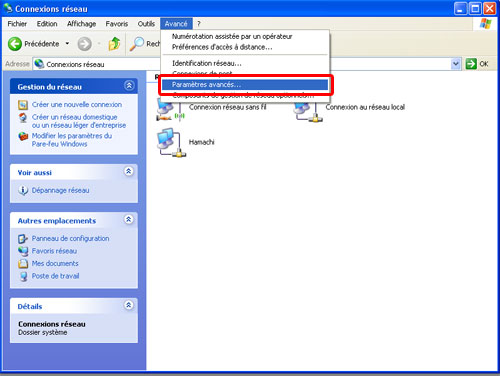Click the Panneau de configuration icon

pos(23,239)
